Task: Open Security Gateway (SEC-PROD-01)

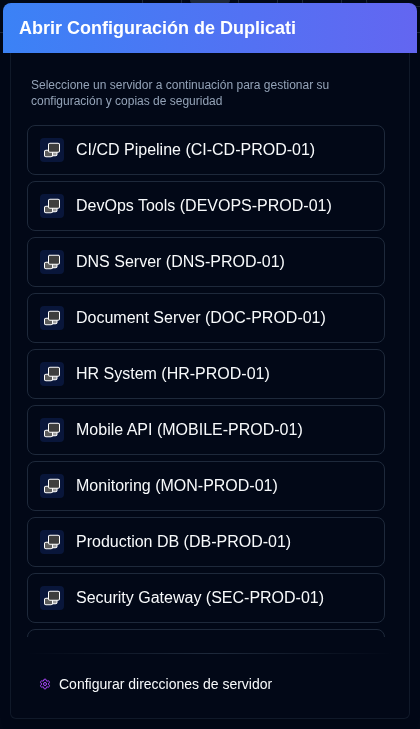Action: 206,598
